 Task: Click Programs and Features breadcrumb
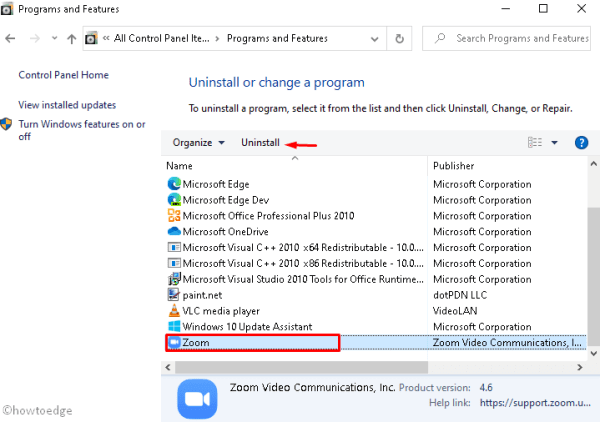tap(277, 38)
